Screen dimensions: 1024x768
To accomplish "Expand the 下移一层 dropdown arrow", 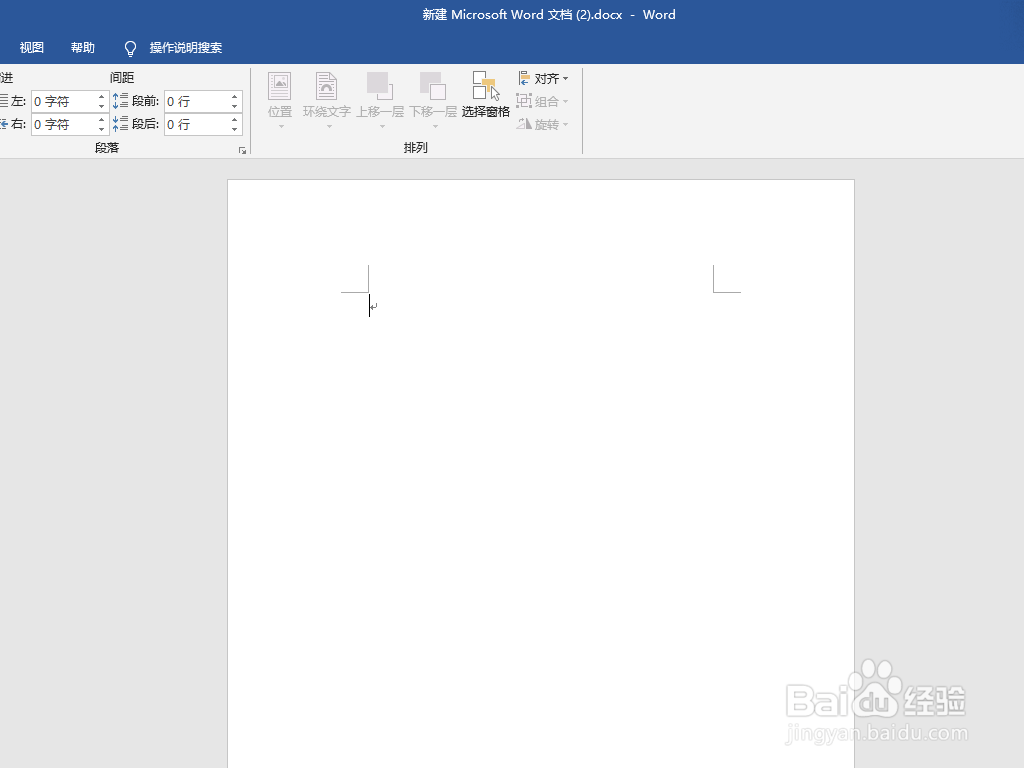I will coord(436,126).
